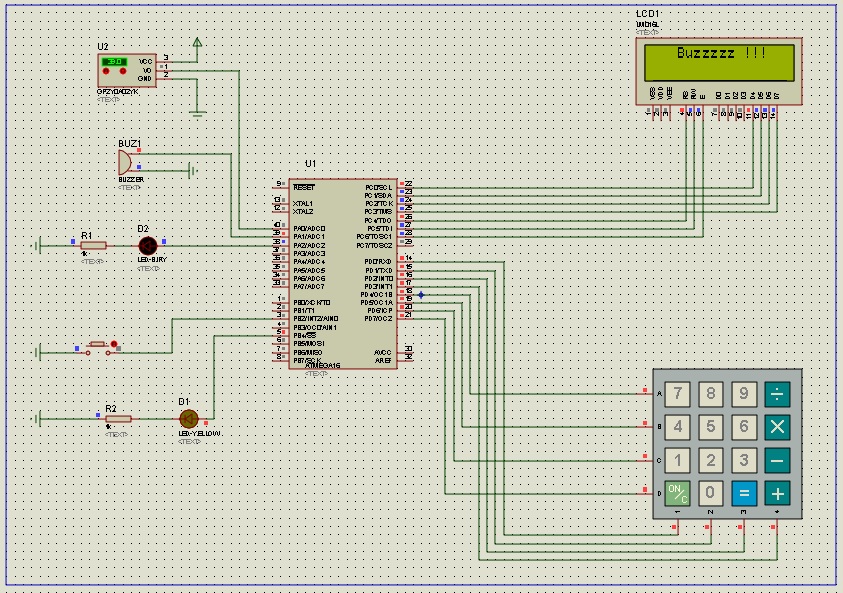The height and width of the screenshot is (593, 843).
Task: Click the PB2/INT2/AIN0 pin label
Action: [x=316, y=319]
